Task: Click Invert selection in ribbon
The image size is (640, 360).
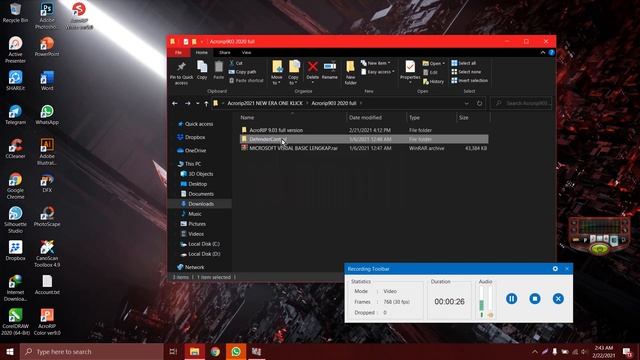Action: point(470,80)
